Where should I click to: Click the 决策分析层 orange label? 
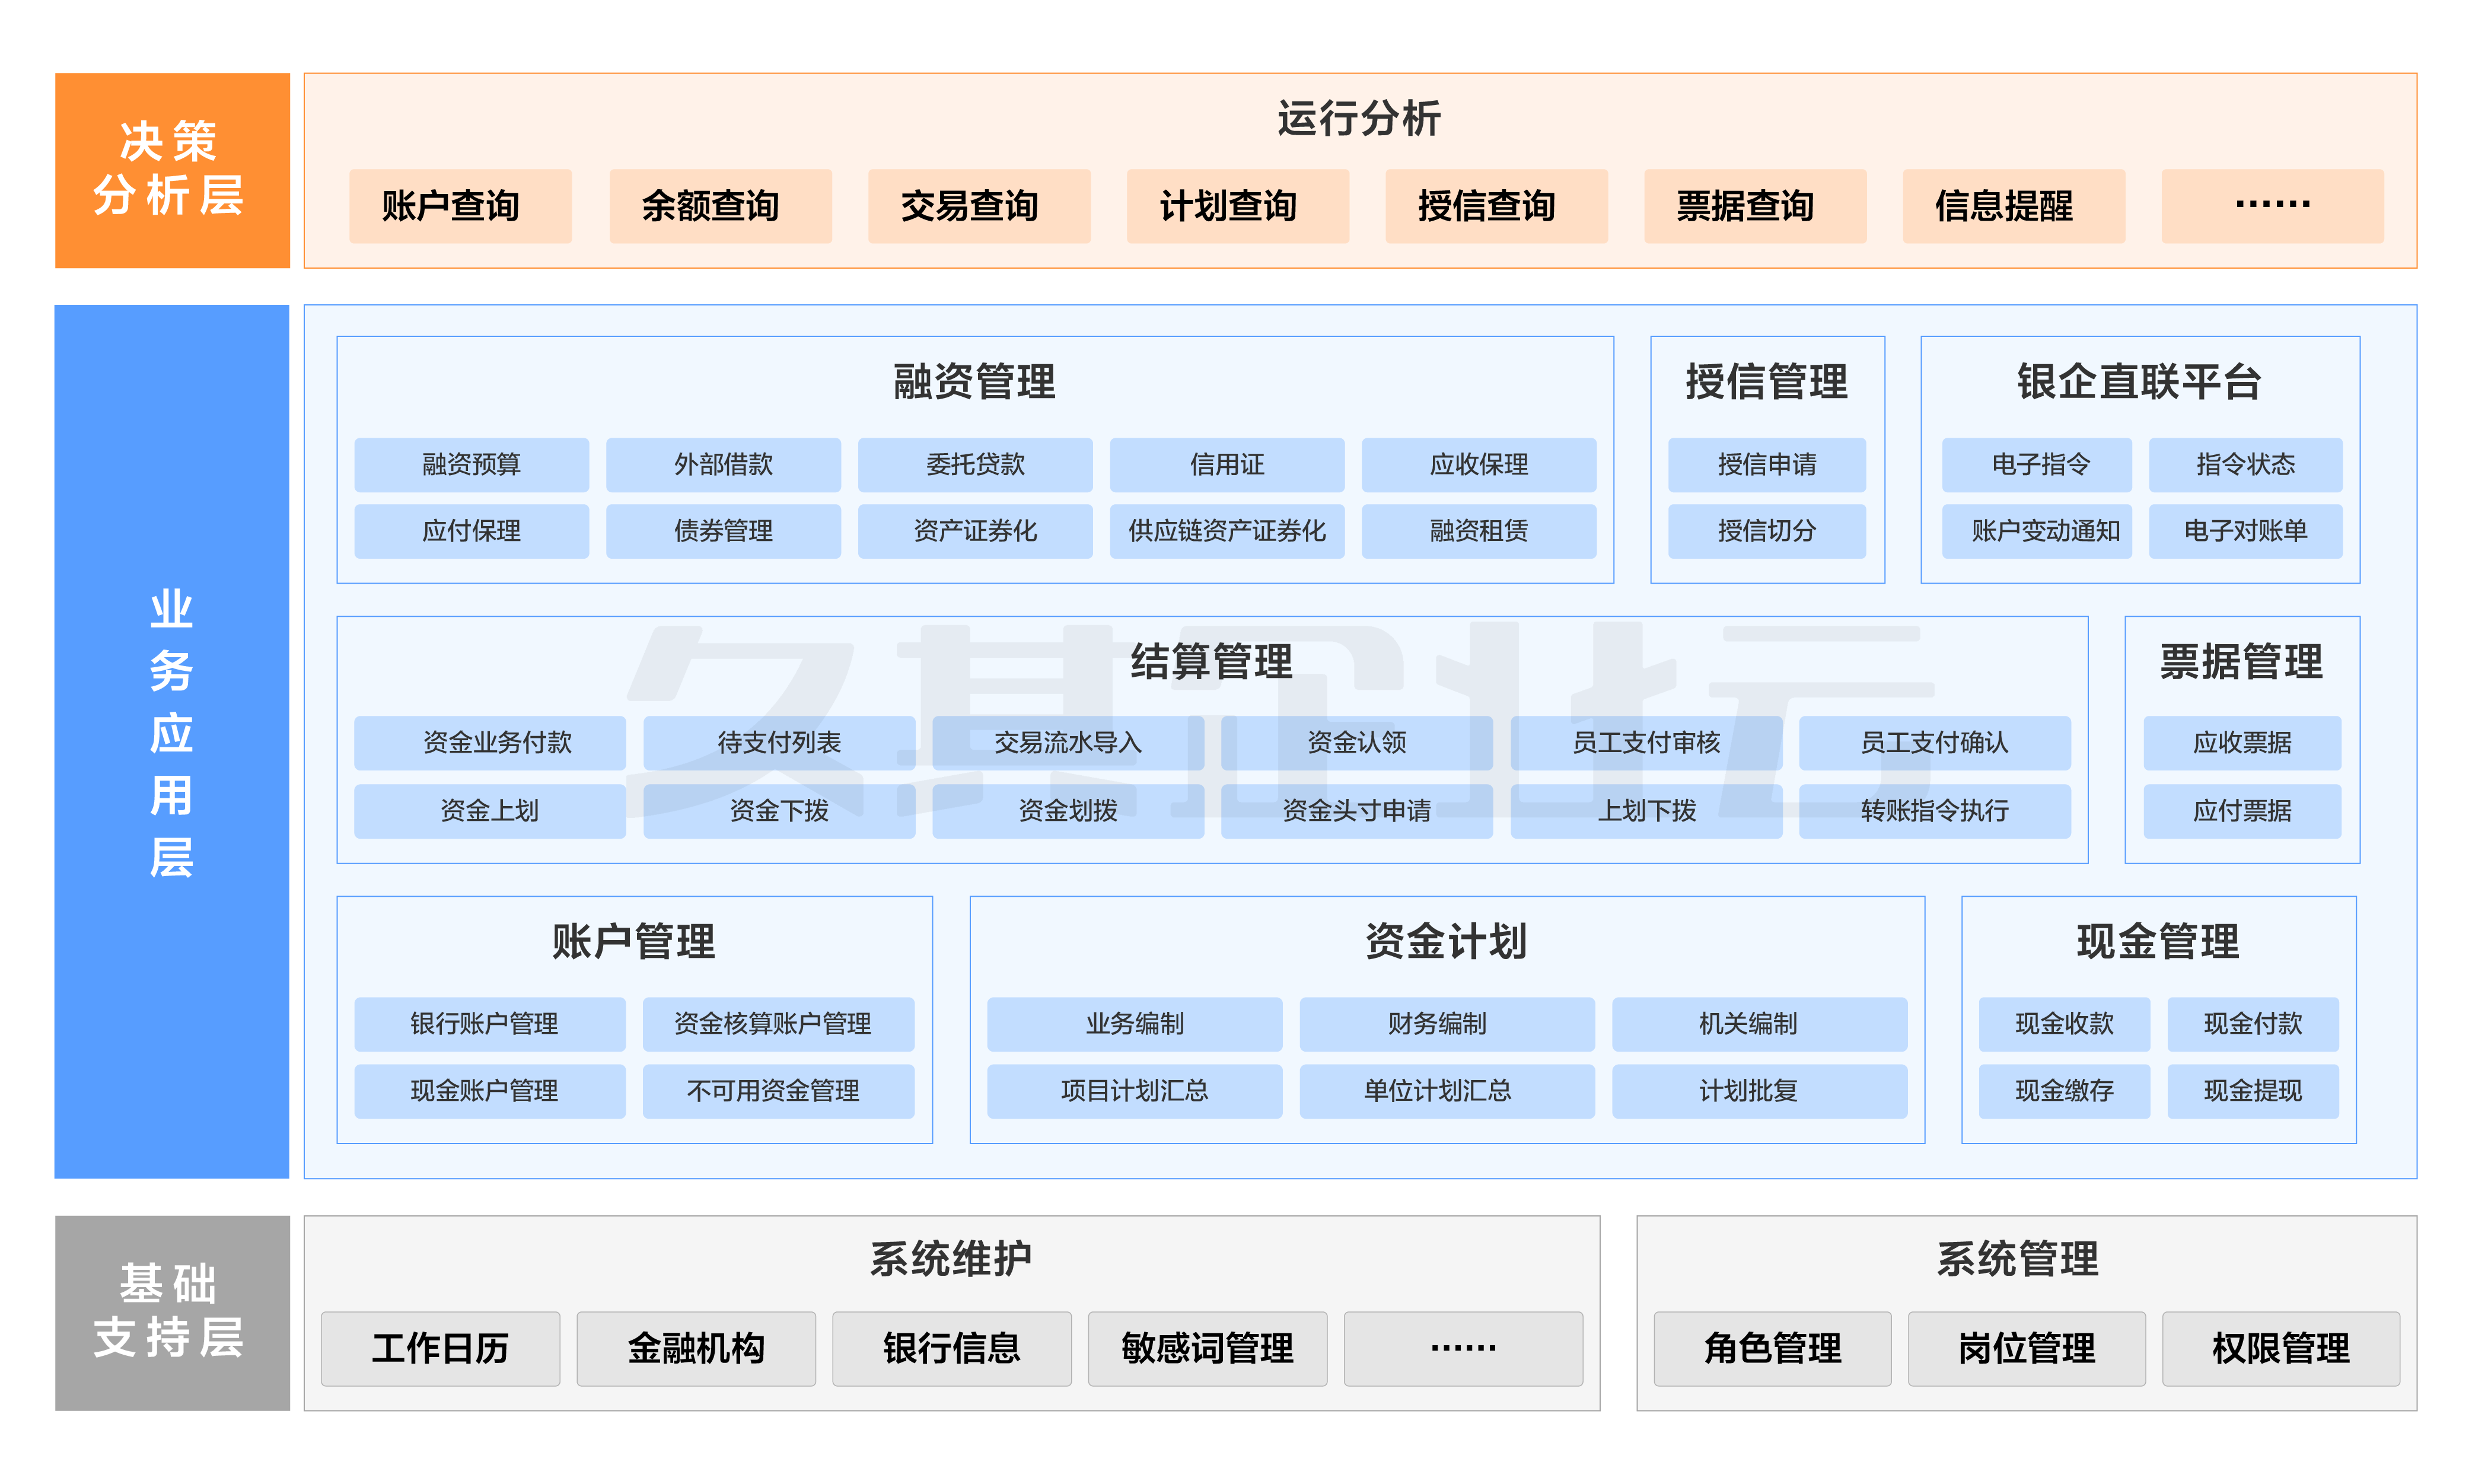point(172,170)
